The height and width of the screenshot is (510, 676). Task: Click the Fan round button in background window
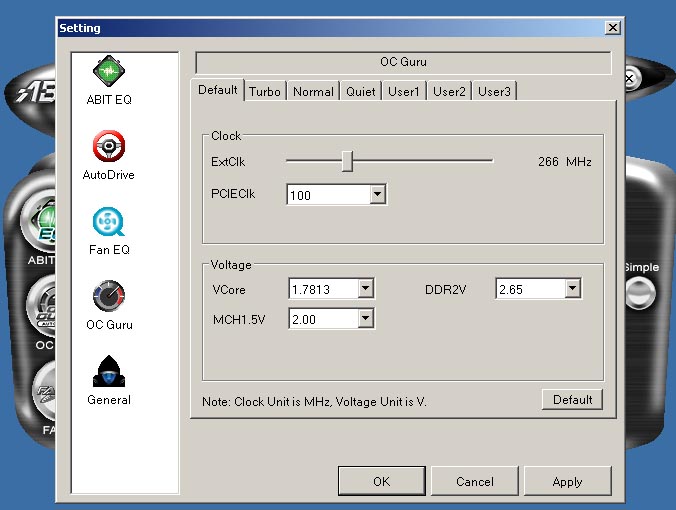click(x=44, y=390)
